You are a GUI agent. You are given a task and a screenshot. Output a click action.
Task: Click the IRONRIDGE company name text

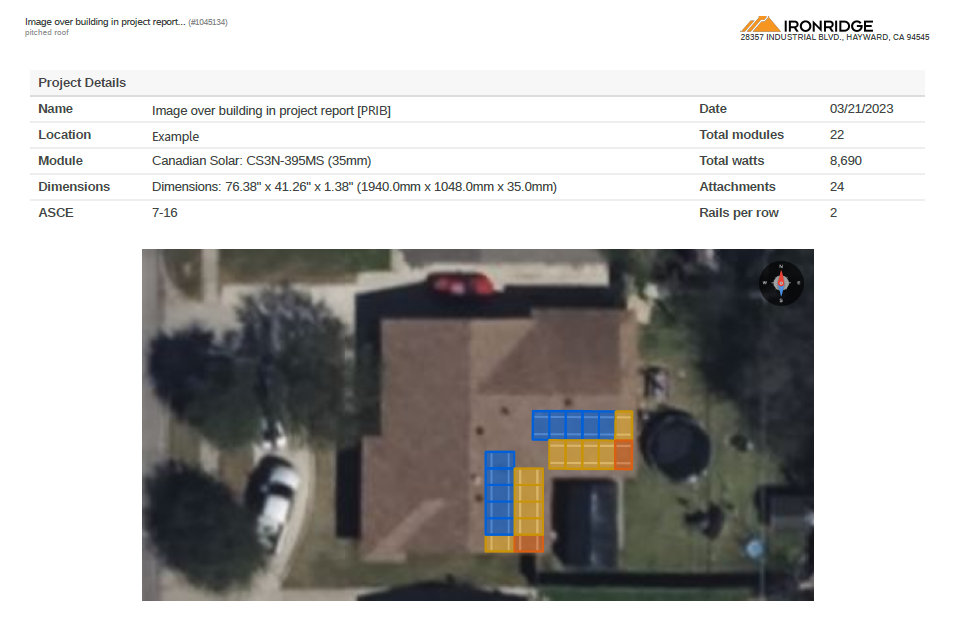click(829, 26)
